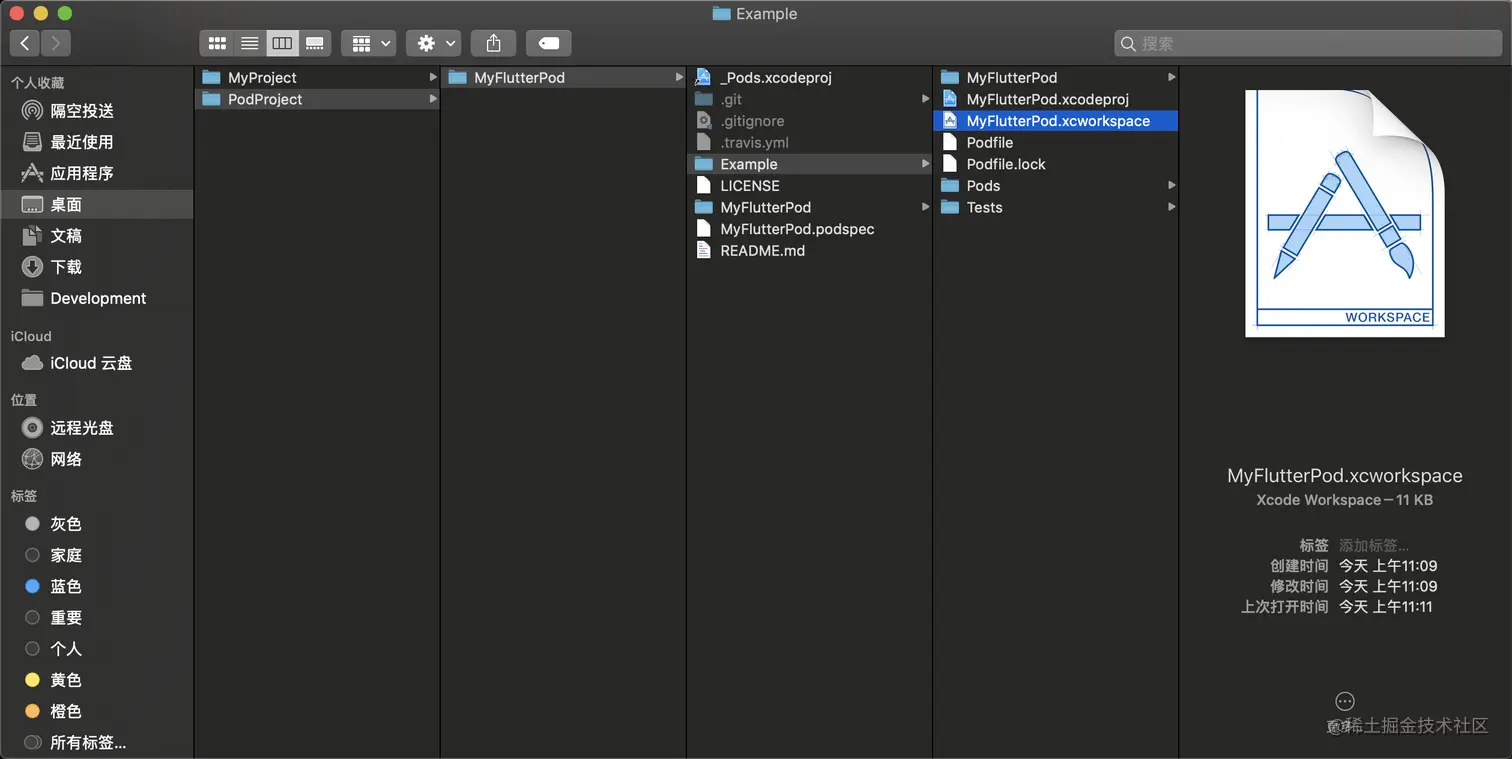Switch Finder to icon view
1512x759 pixels.
[217, 43]
